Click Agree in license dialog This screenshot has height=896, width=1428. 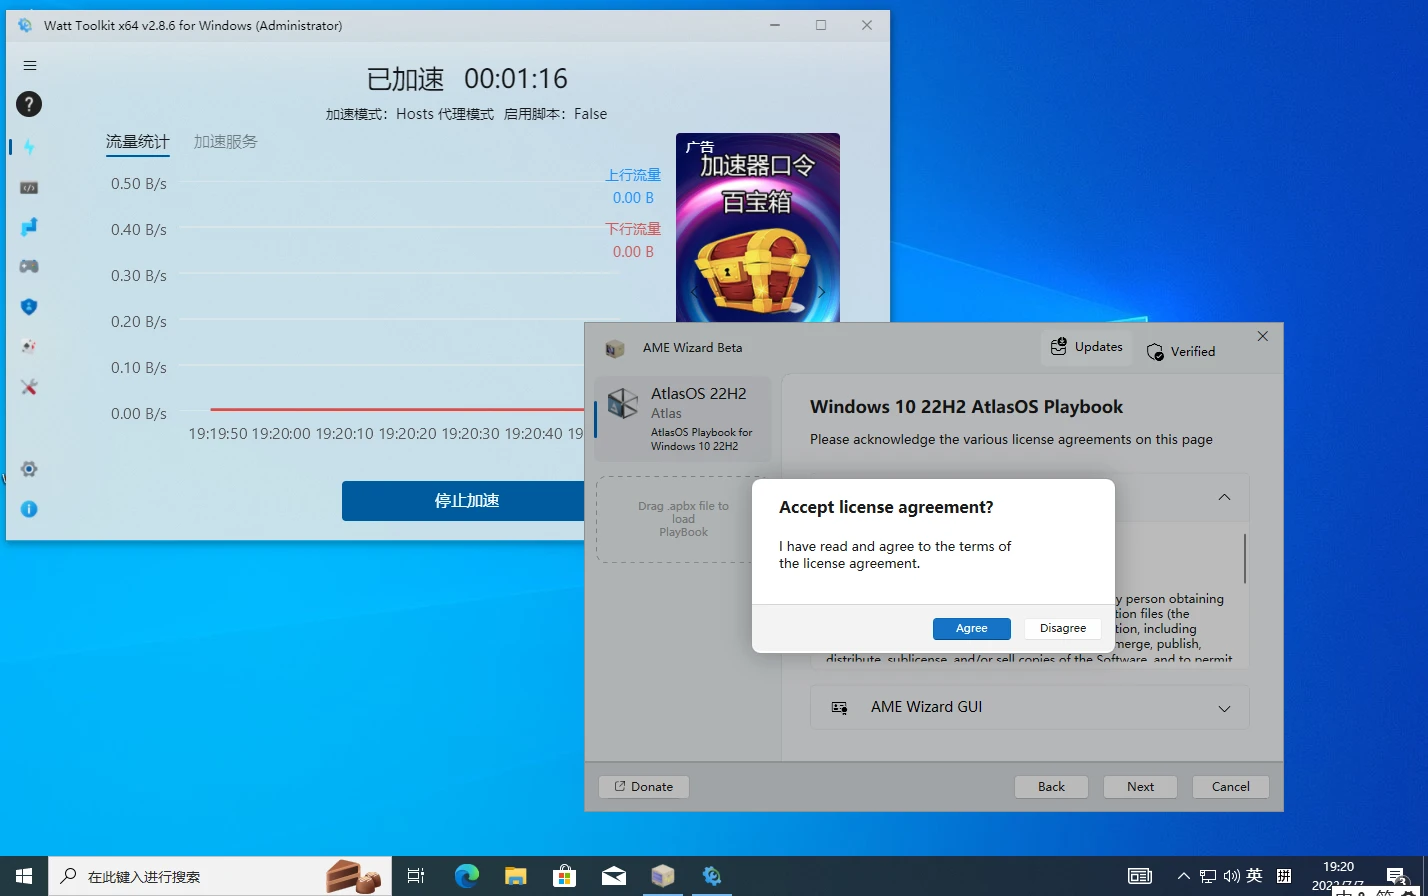coord(971,628)
